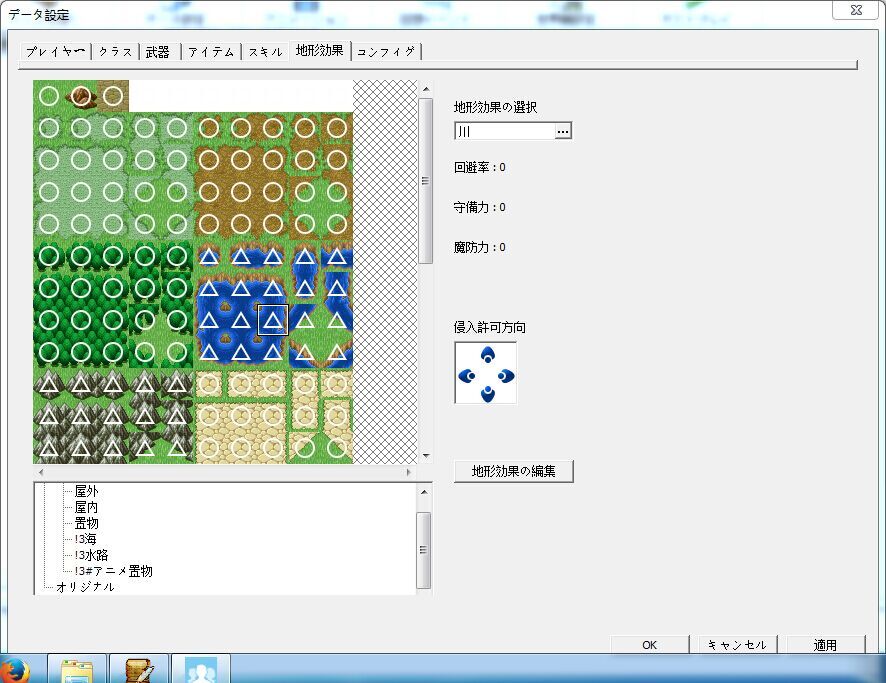Click tile palette scroll down arrow
This screenshot has width=886, height=683.
pos(426,456)
